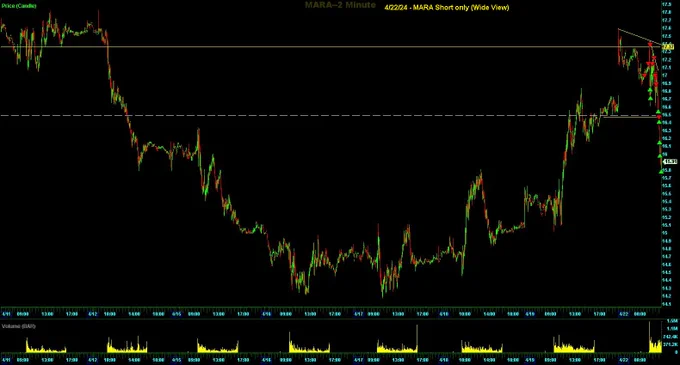The height and width of the screenshot is (365, 680).
Task: Click the 371.2K volume axis label
Action: [x=670, y=344]
